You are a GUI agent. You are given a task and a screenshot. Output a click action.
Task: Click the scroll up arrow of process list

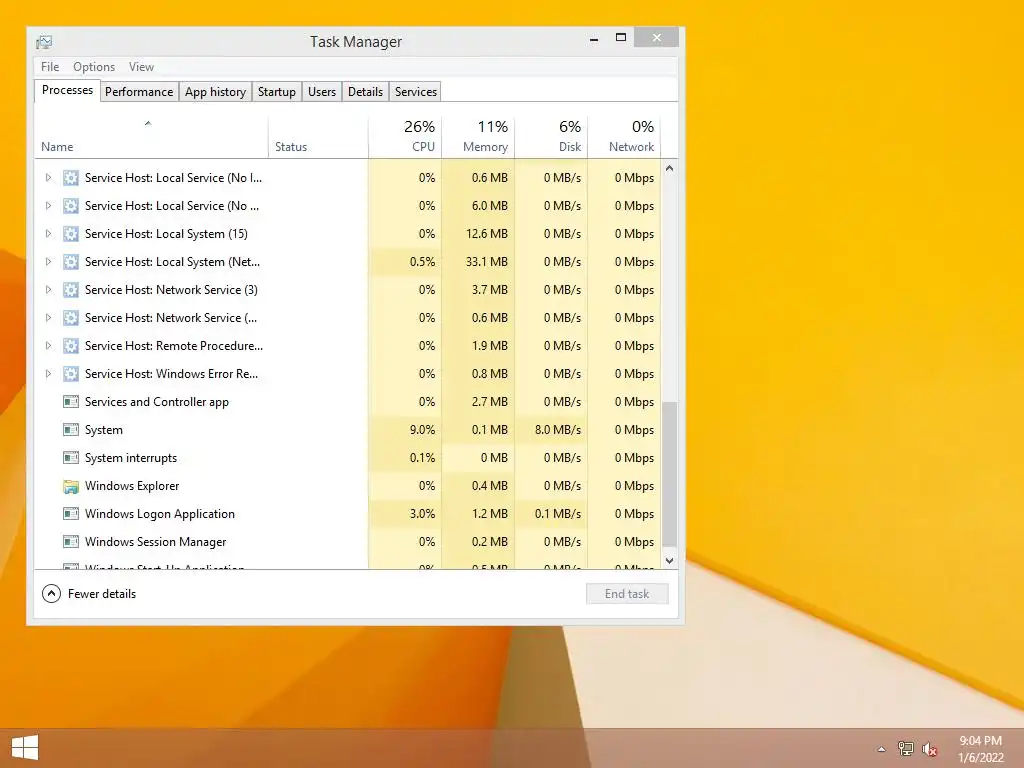pos(669,168)
